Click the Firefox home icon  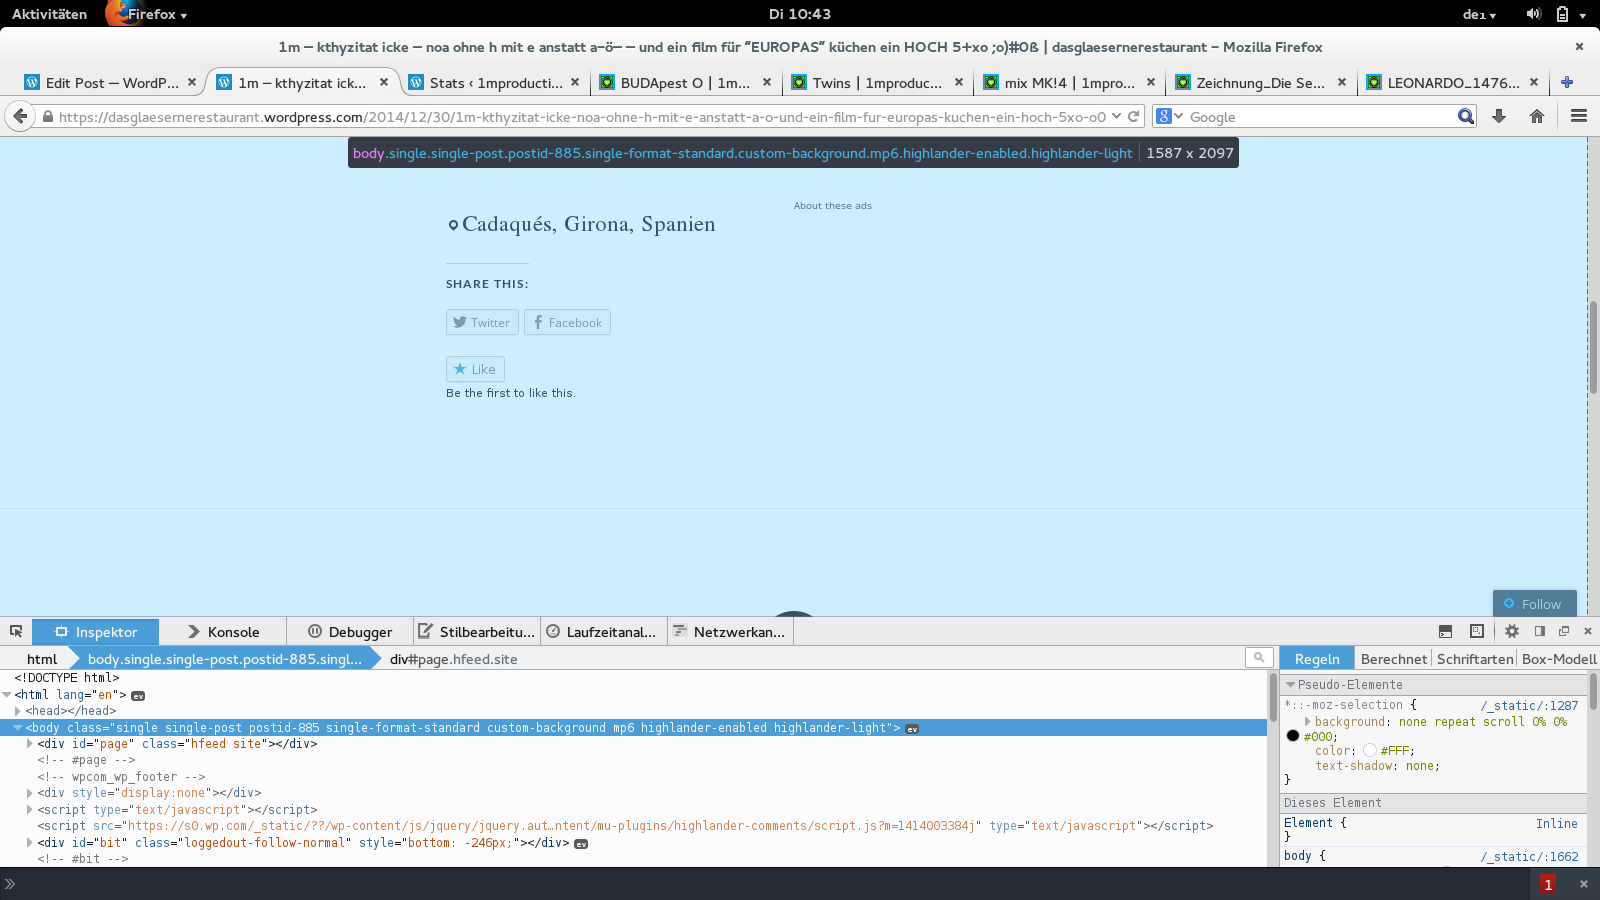point(1537,116)
